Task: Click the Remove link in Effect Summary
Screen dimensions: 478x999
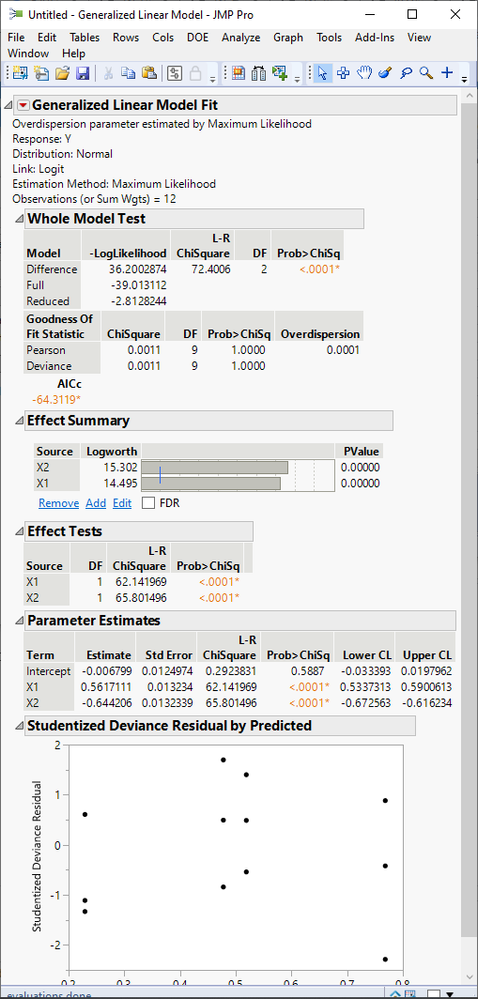Action: (x=59, y=503)
